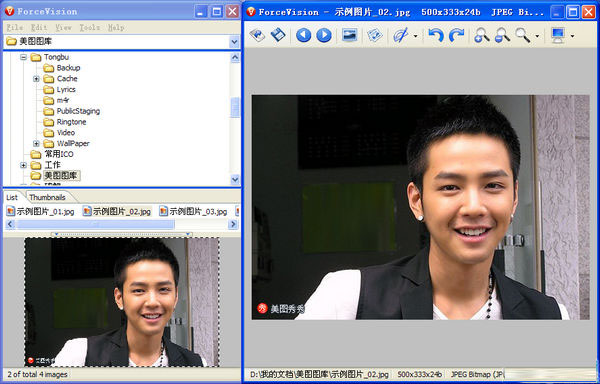The height and width of the screenshot is (384, 600).
Task: Click the Save floppy disk icon
Action: pyautogui.click(x=278, y=35)
